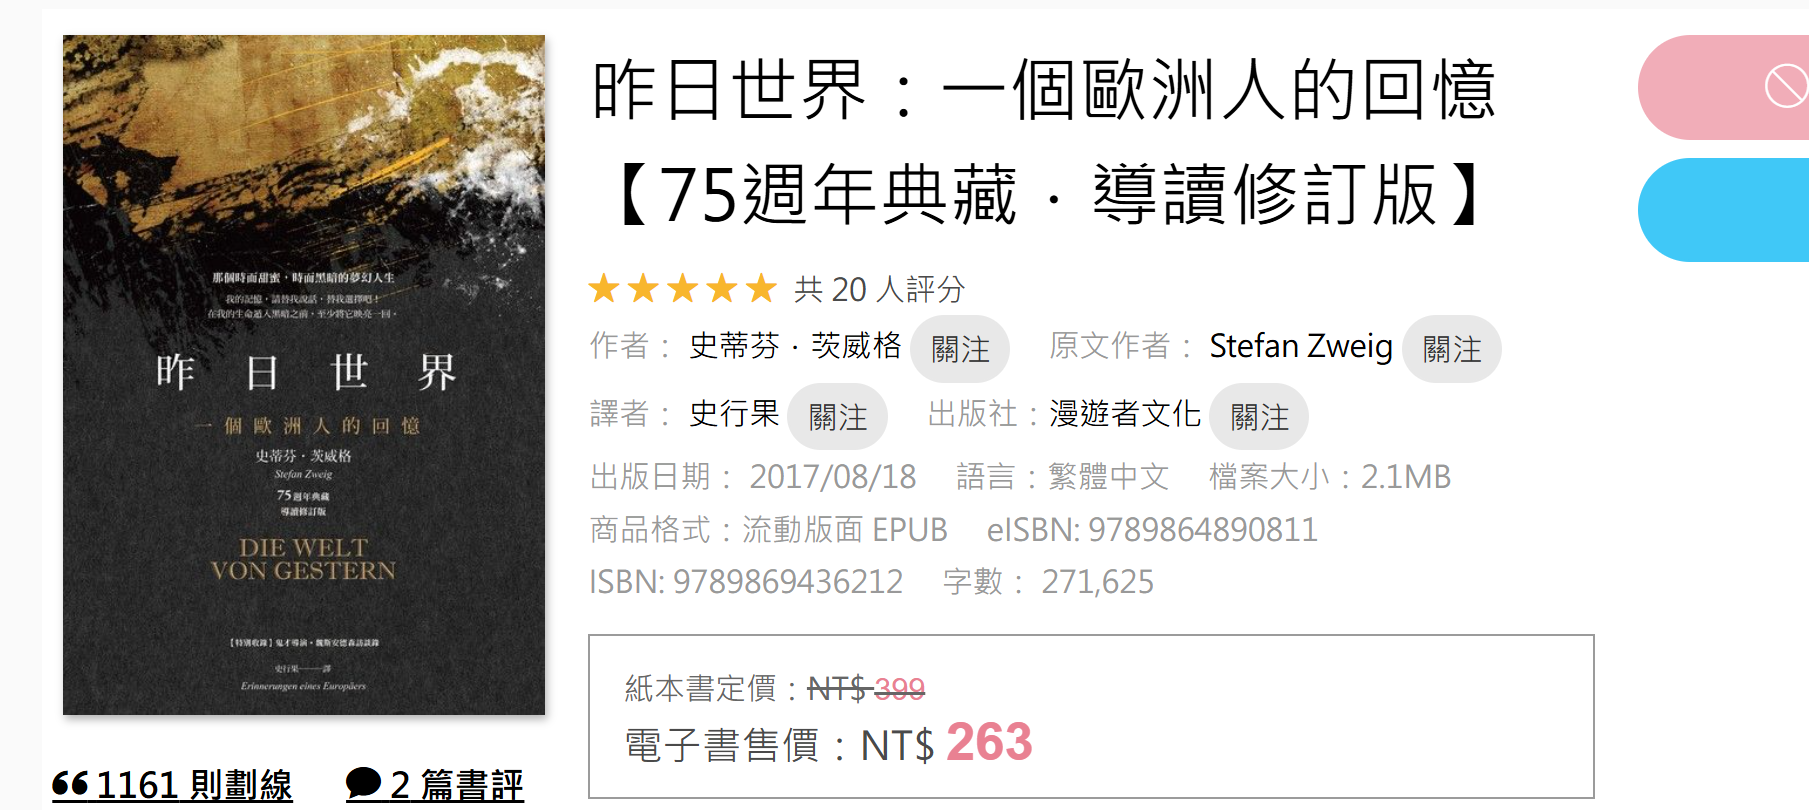Image resolution: width=1809 pixels, height=810 pixels.
Task: Follow Stefan Zweig using 關注 button
Action: (1452, 349)
